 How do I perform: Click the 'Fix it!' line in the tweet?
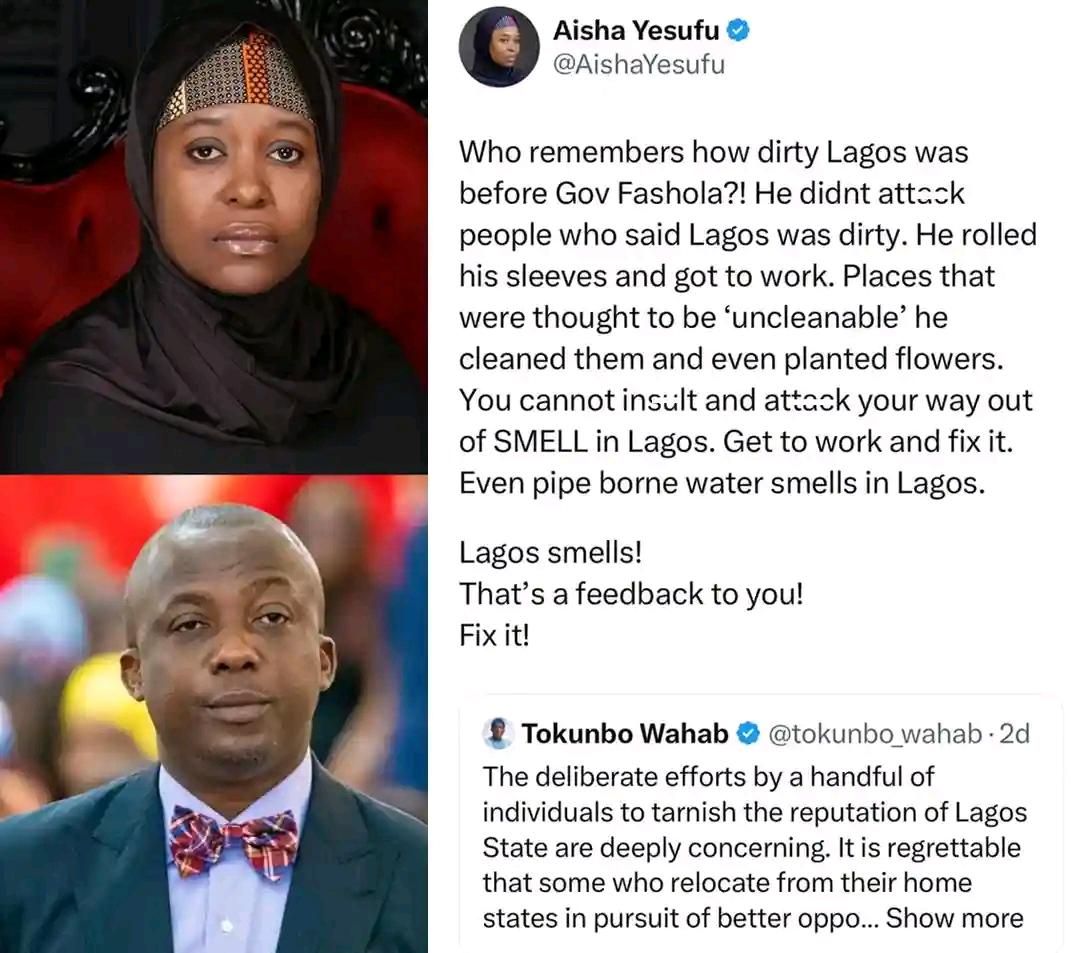point(495,635)
